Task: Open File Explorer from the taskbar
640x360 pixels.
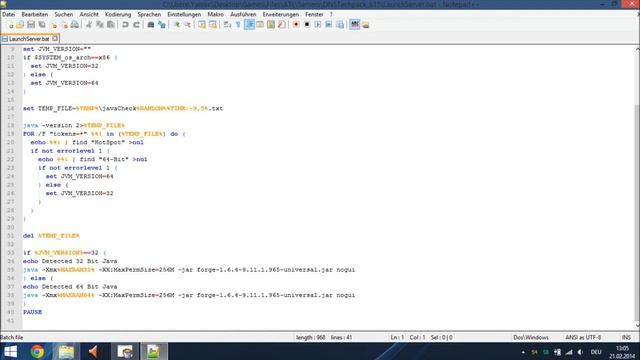Action: [x=66, y=352]
